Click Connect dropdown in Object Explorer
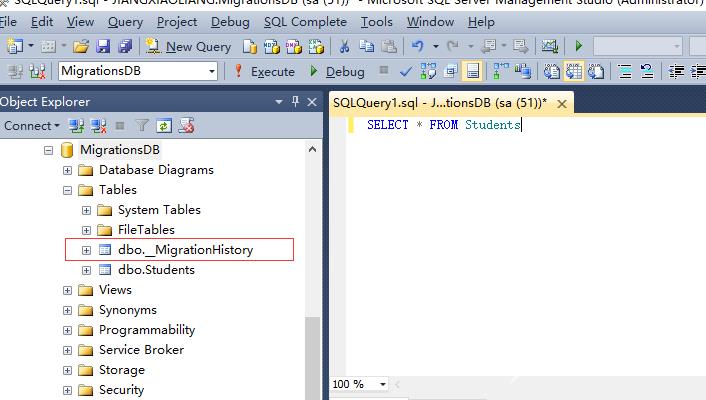Viewport: 706px width, 400px height. click(x=32, y=126)
